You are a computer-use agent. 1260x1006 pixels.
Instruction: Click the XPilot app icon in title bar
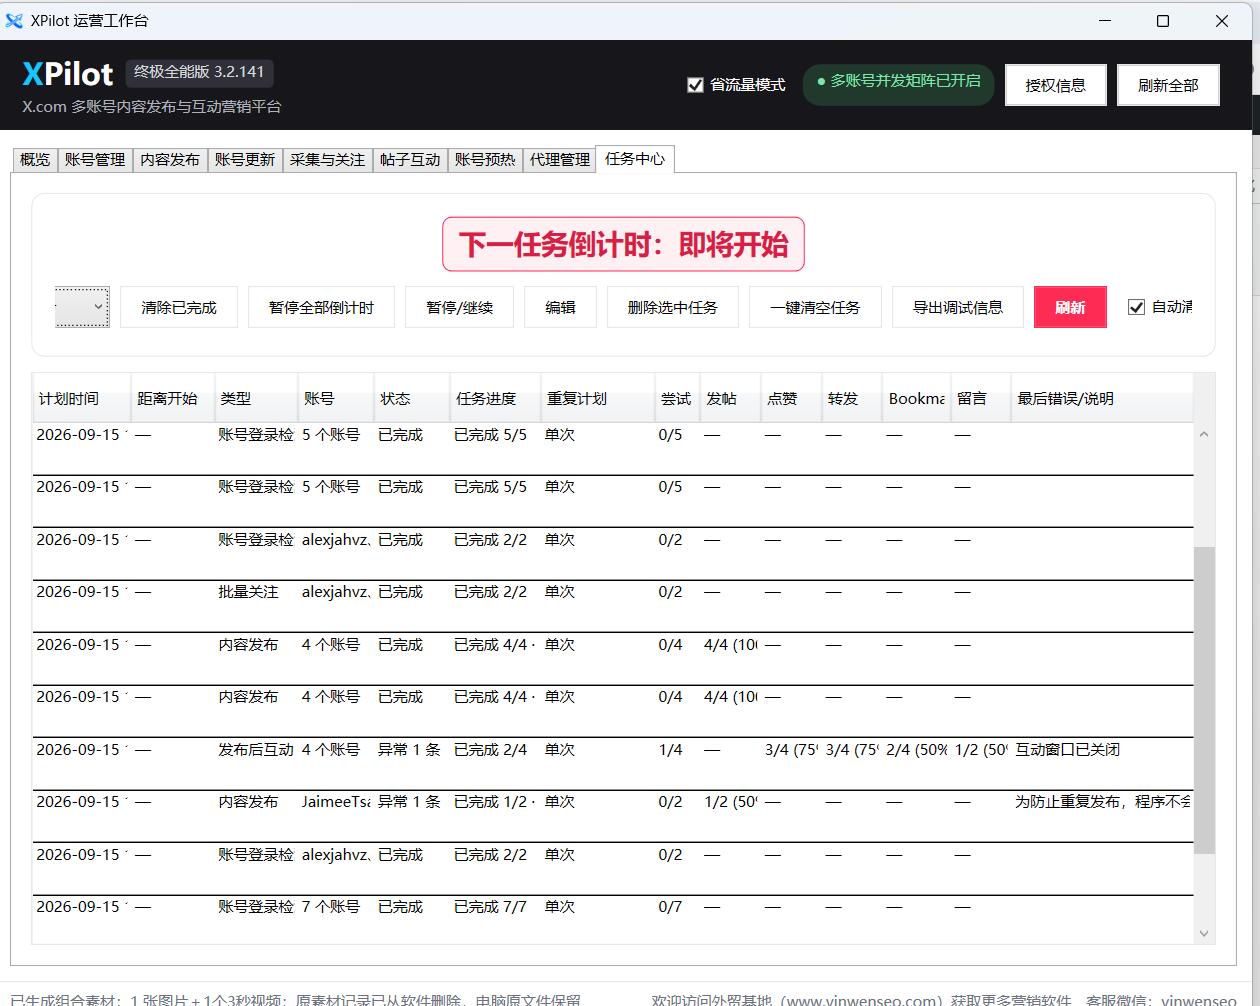coord(14,21)
